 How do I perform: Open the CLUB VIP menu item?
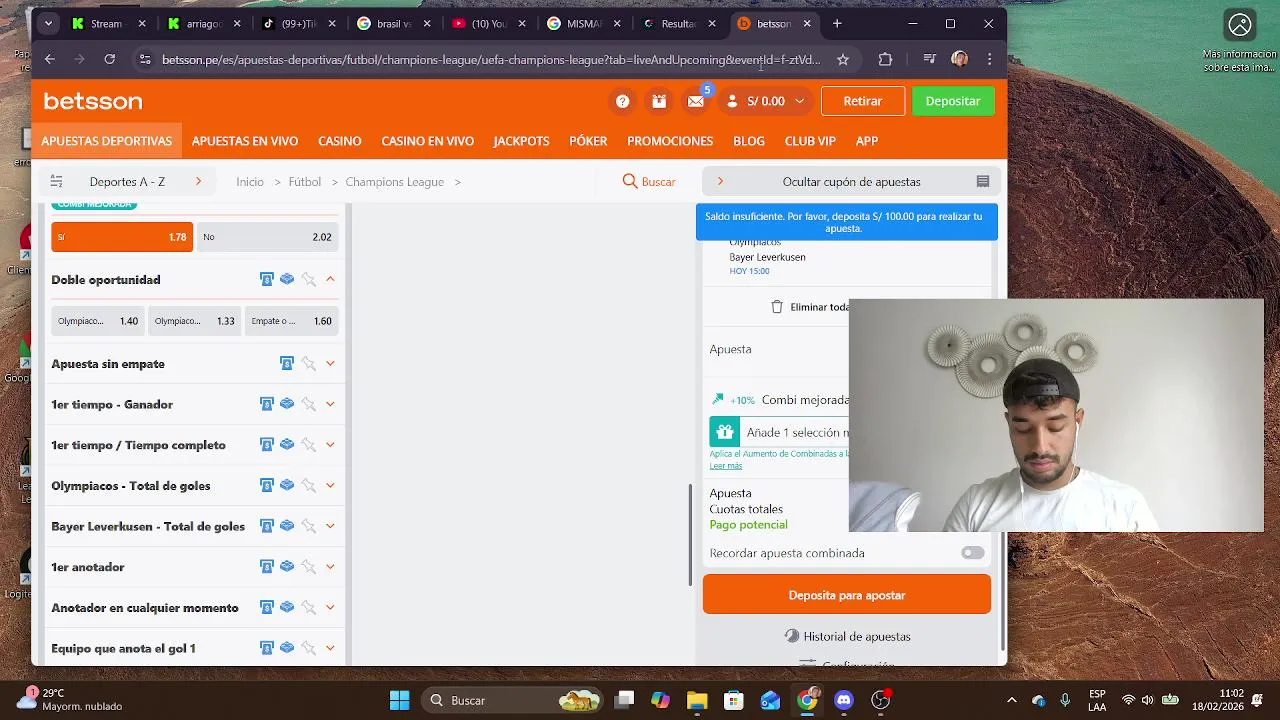coord(810,141)
